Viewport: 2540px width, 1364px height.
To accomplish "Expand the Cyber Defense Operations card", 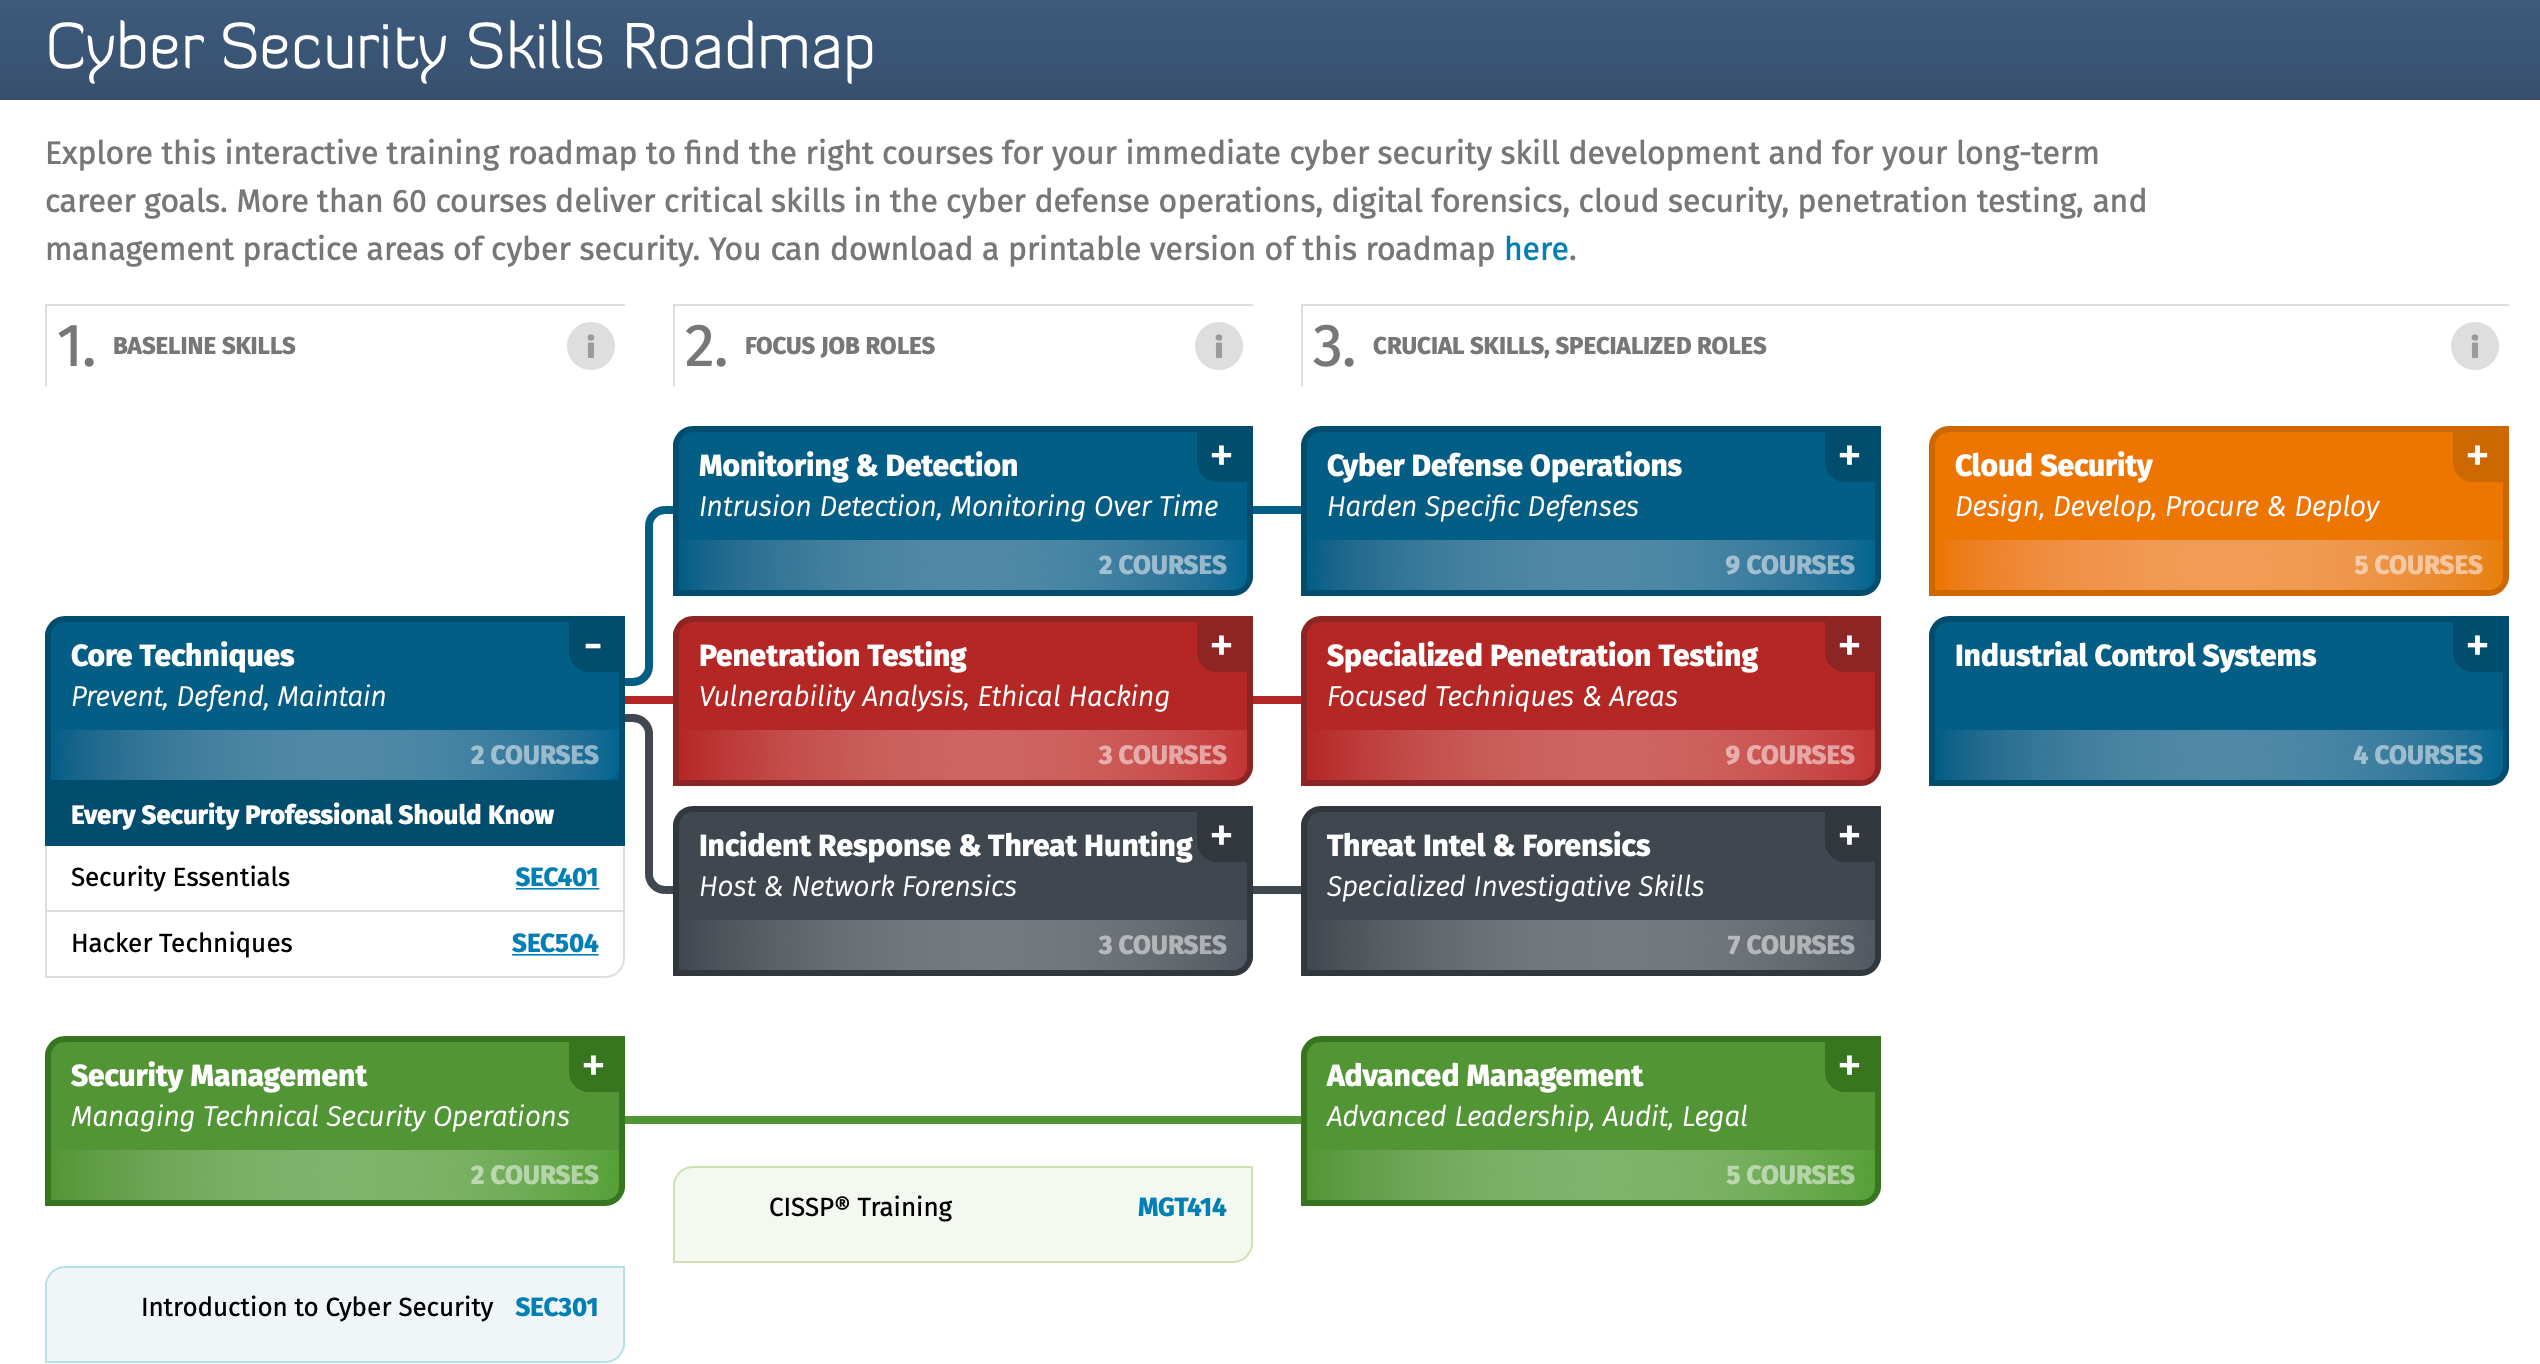I will point(1850,456).
